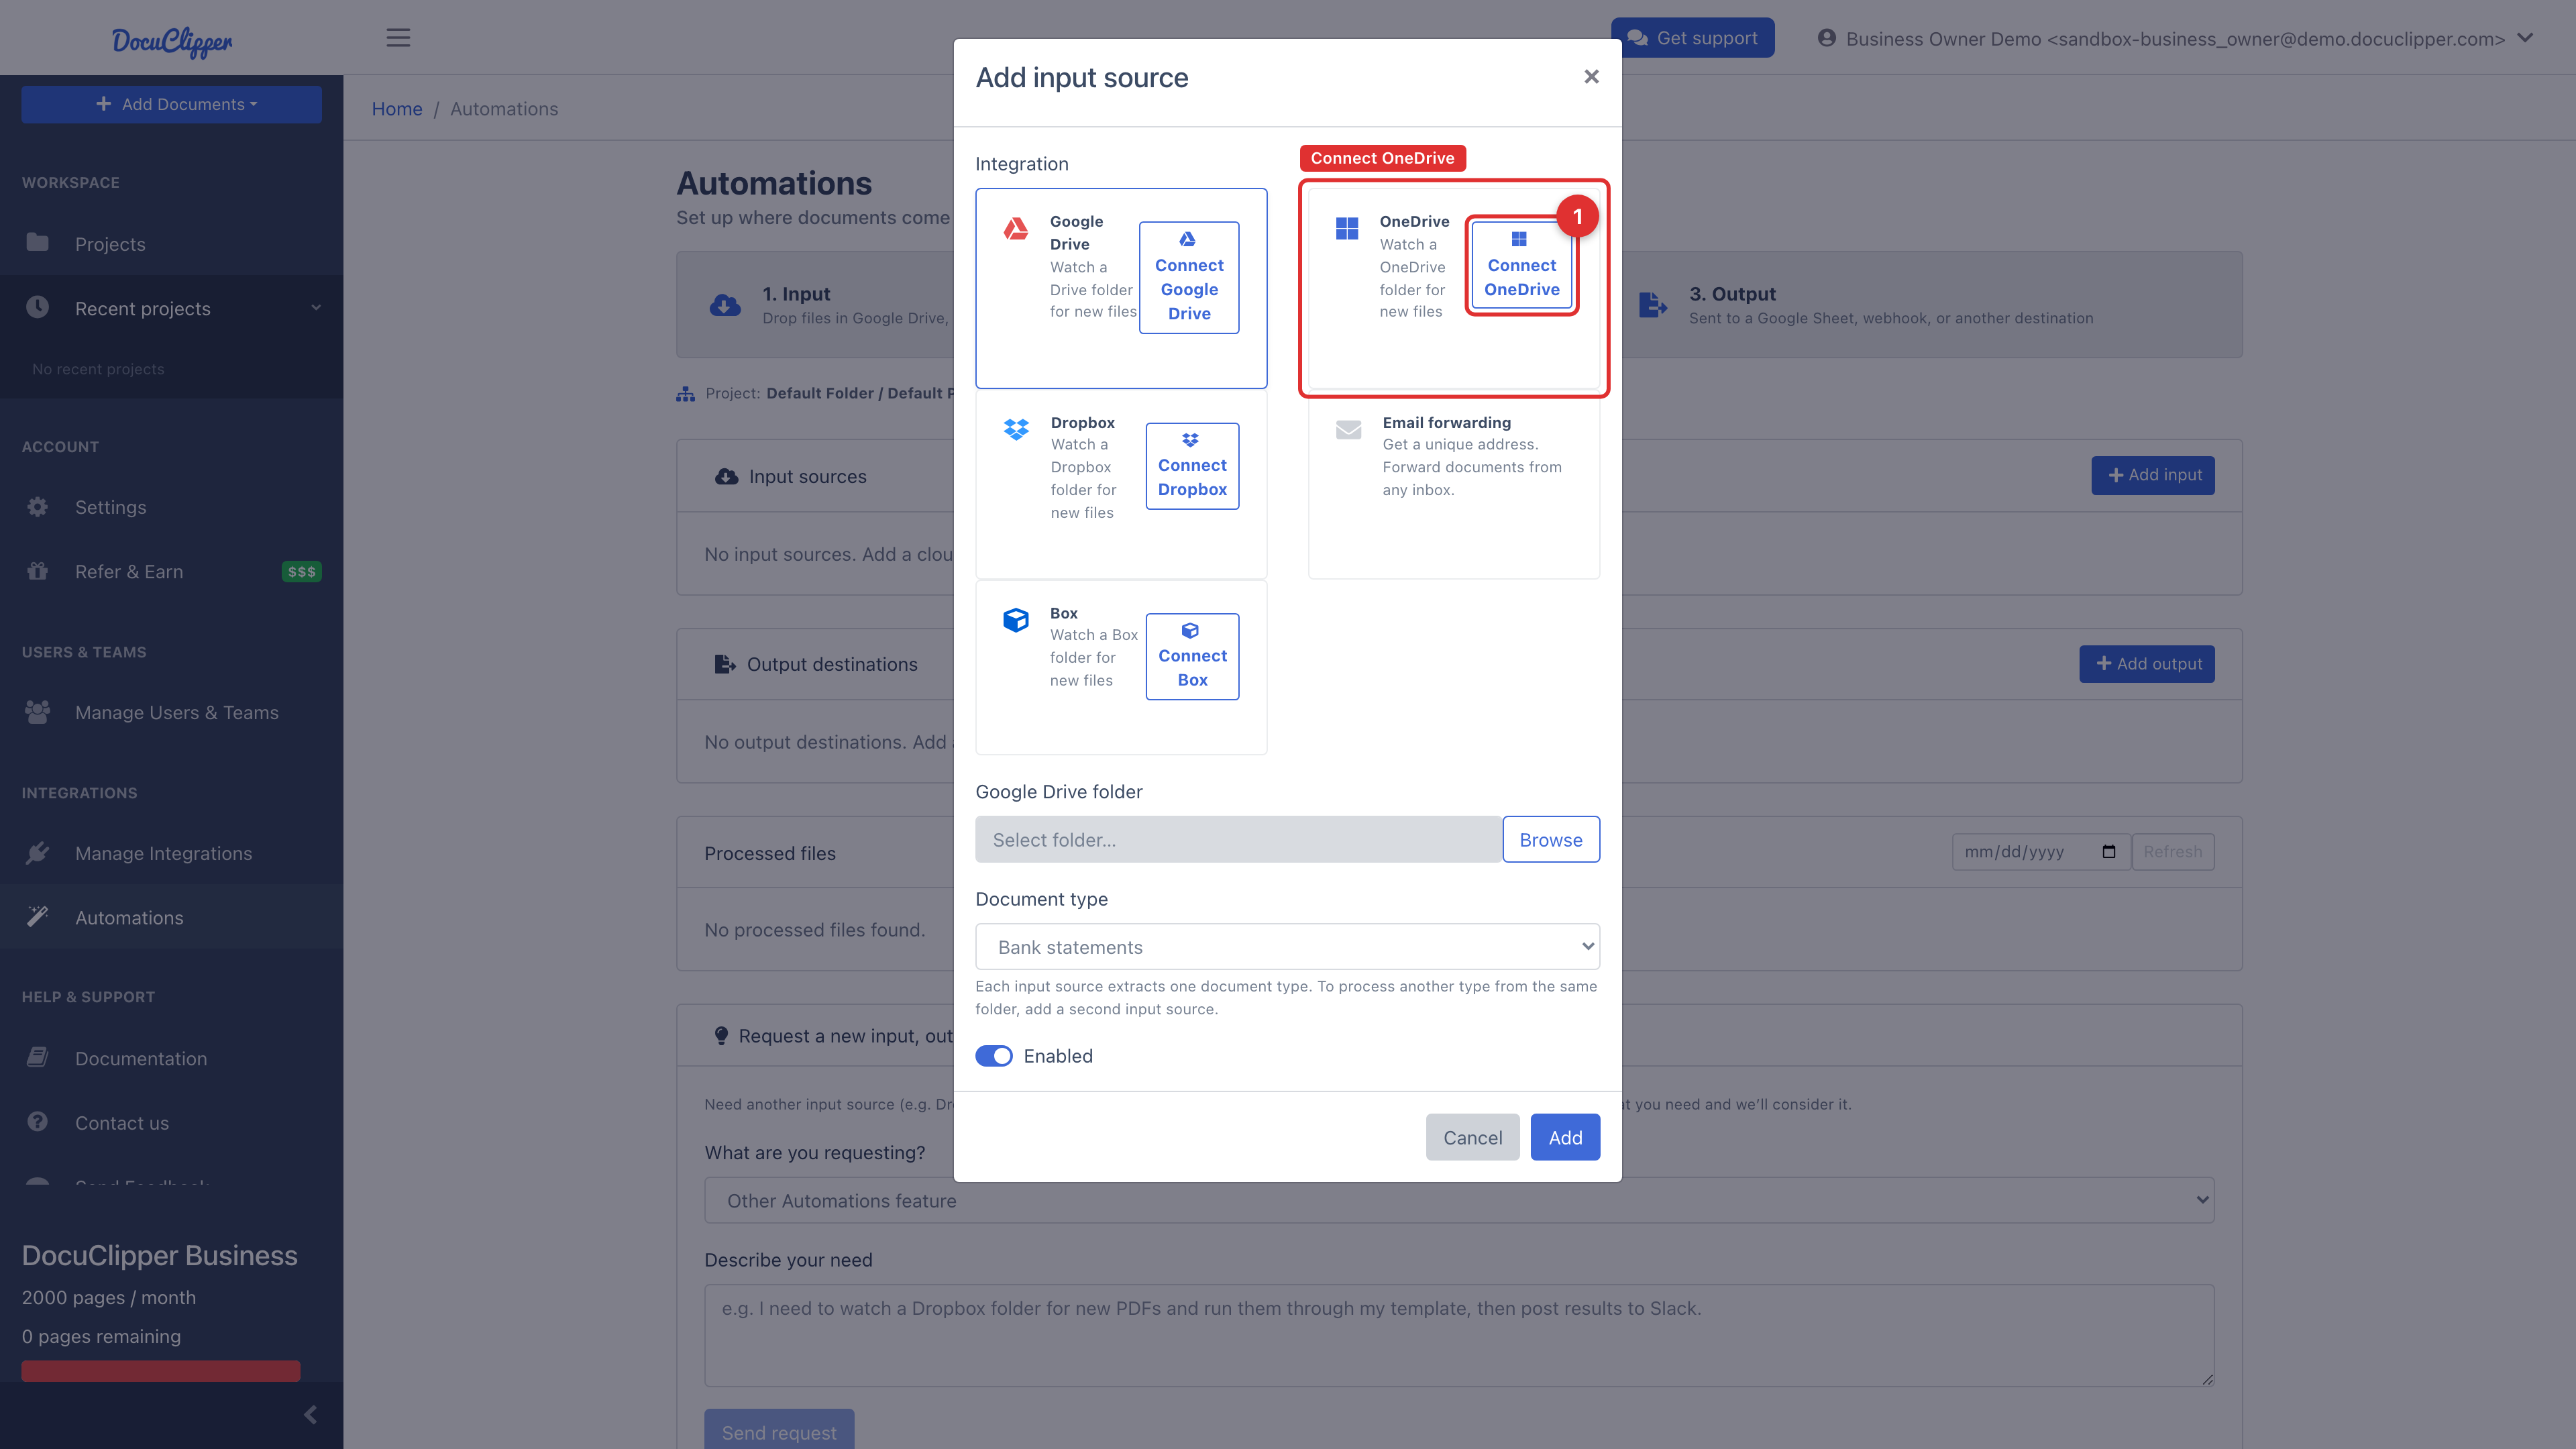This screenshot has width=2576, height=1449.
Task: Click the Add output button
Action: point(2147,664)
